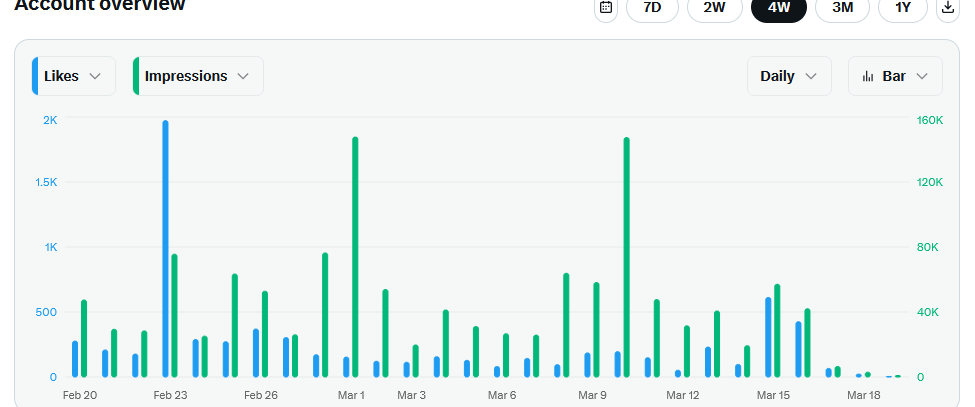Image resolution: width=975 pixels, height=407 pixels.
Task: Click the green Impressions bar at Mar 1
Action: pos(355,257)
